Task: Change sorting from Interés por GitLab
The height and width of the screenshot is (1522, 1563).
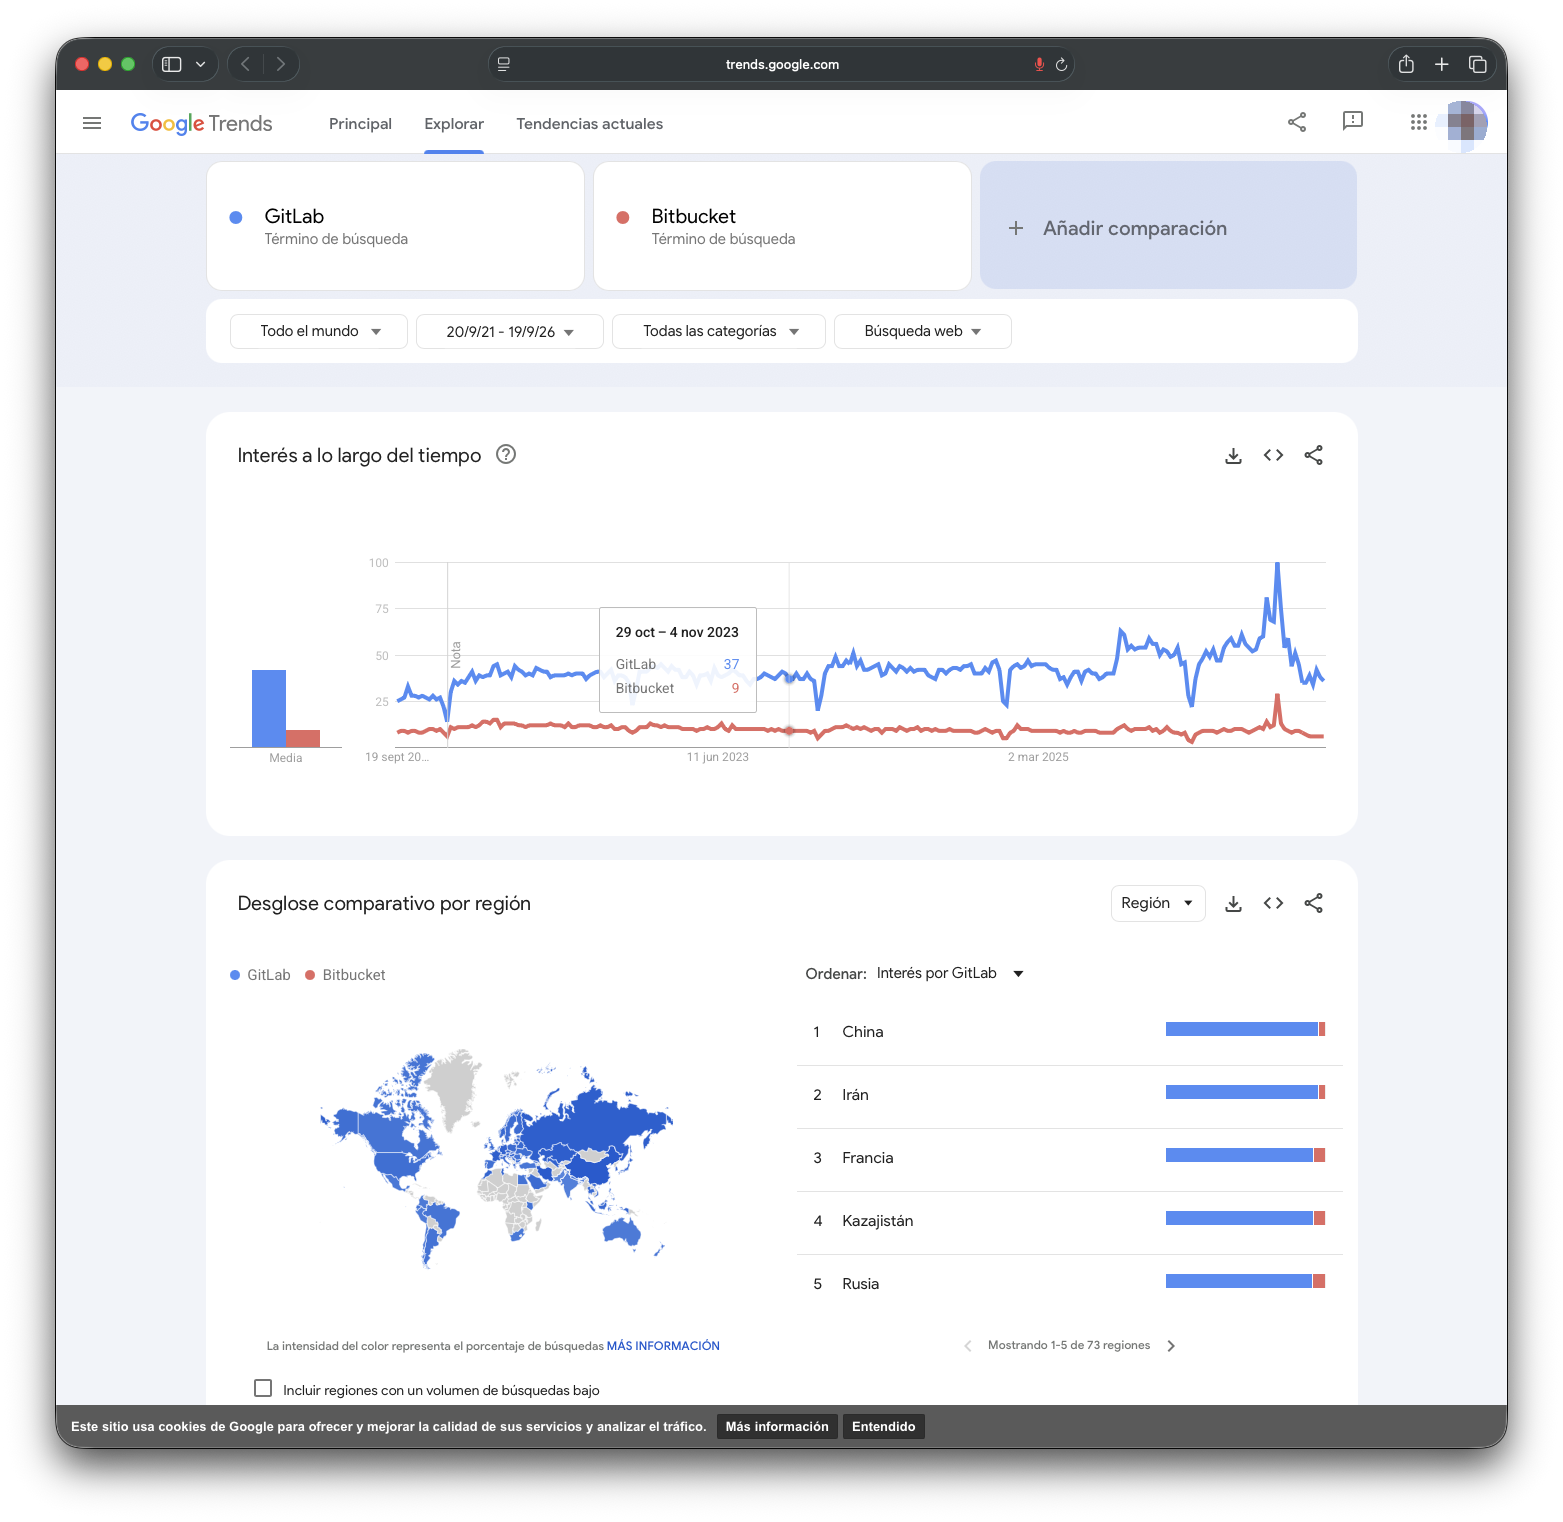Action: [x=950, y=973]
